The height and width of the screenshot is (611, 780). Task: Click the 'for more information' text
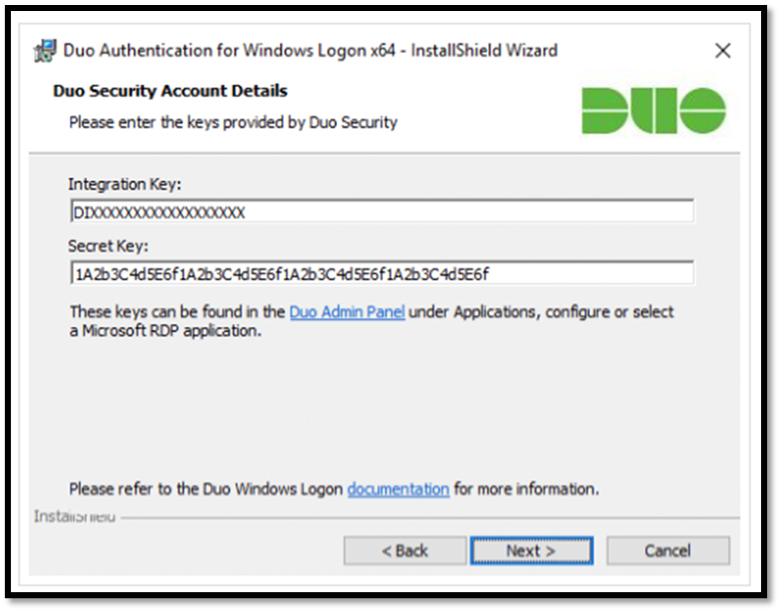coord(526,489)
